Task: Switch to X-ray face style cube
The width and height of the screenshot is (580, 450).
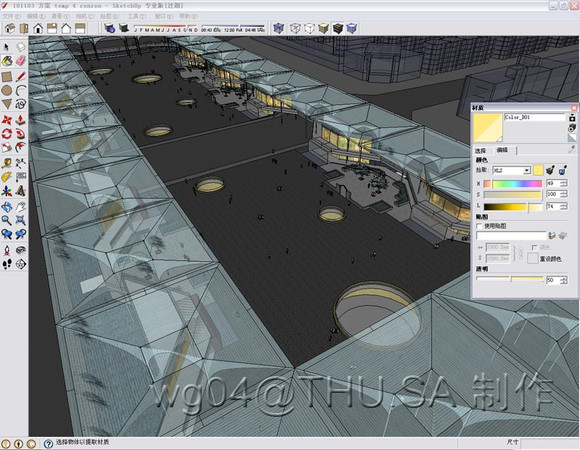Action: (x=278, y=28)
